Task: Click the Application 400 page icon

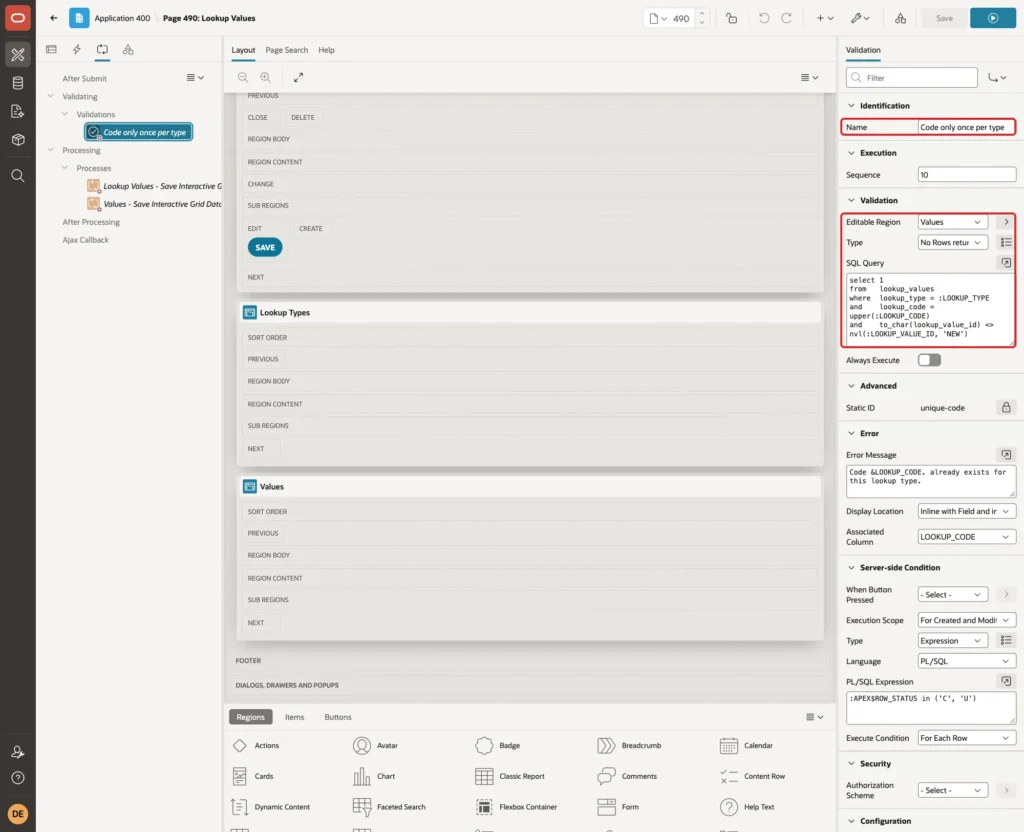Action: (x=79, y=18)
